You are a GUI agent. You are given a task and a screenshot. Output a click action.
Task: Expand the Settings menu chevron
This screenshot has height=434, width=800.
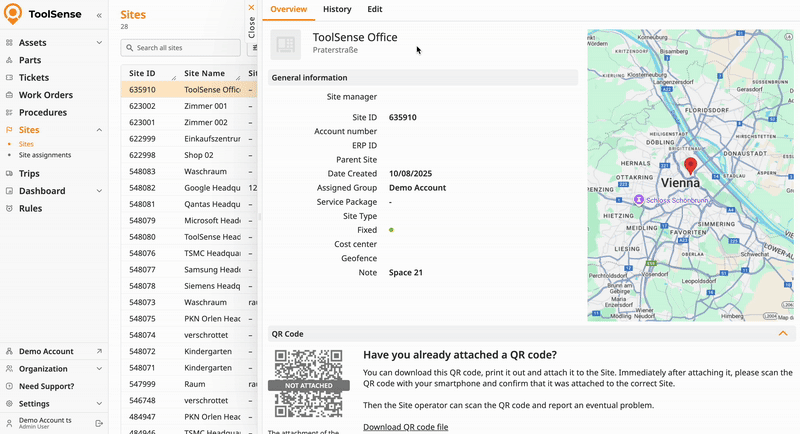(x=99, y=403)
